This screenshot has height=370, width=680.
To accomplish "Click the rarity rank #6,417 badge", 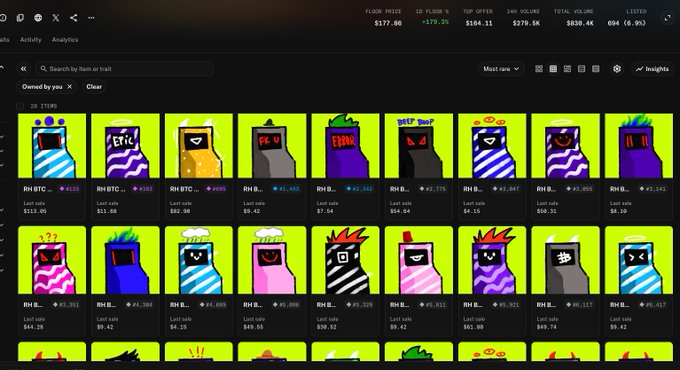I will pos(653,305).
